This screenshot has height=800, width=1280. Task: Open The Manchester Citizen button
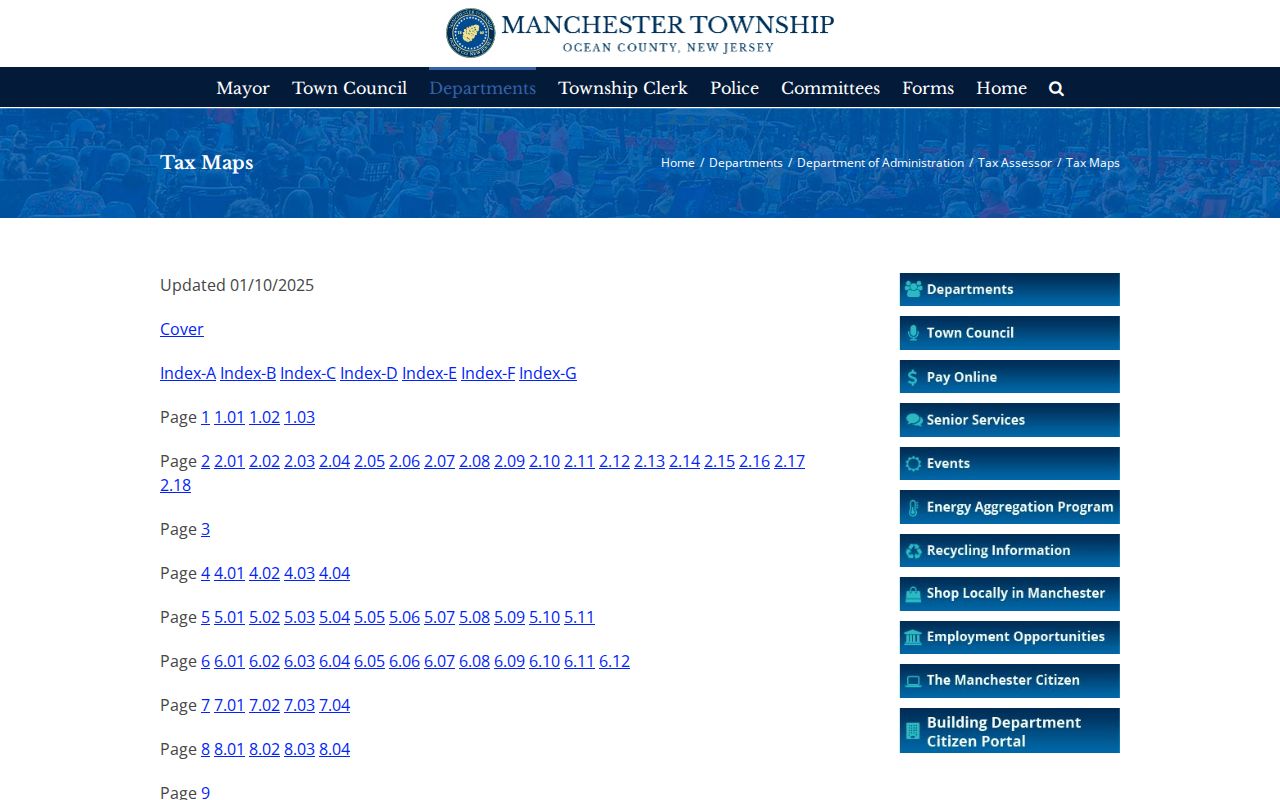1010,681
